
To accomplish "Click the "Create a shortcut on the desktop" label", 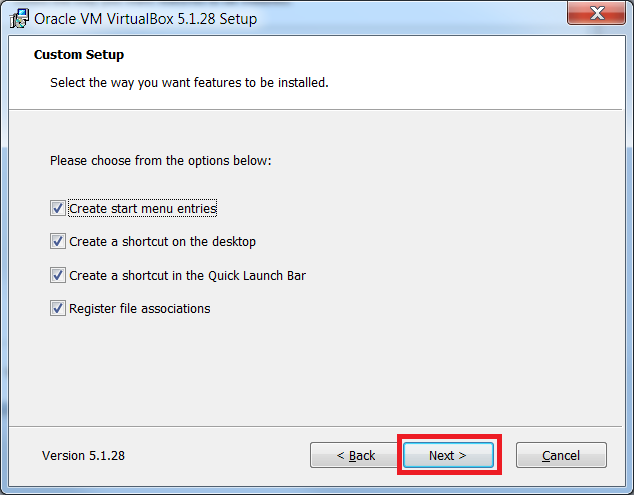I will pyautogui.click(x=162, y=241).
